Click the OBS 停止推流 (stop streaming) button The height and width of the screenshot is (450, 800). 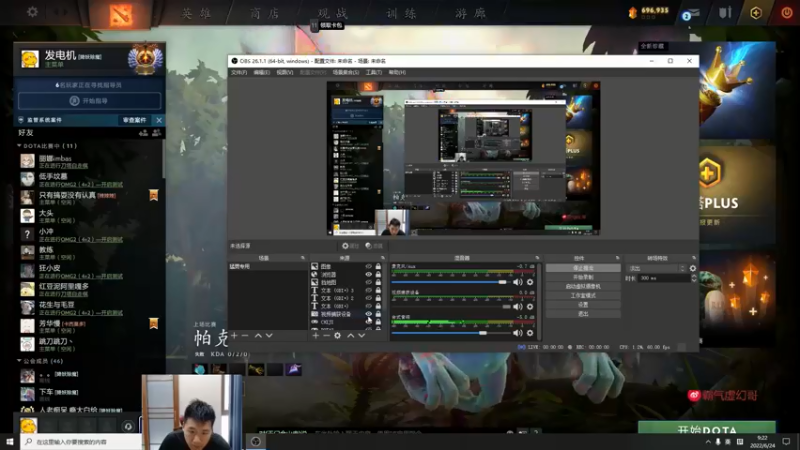tap(583, 268)
